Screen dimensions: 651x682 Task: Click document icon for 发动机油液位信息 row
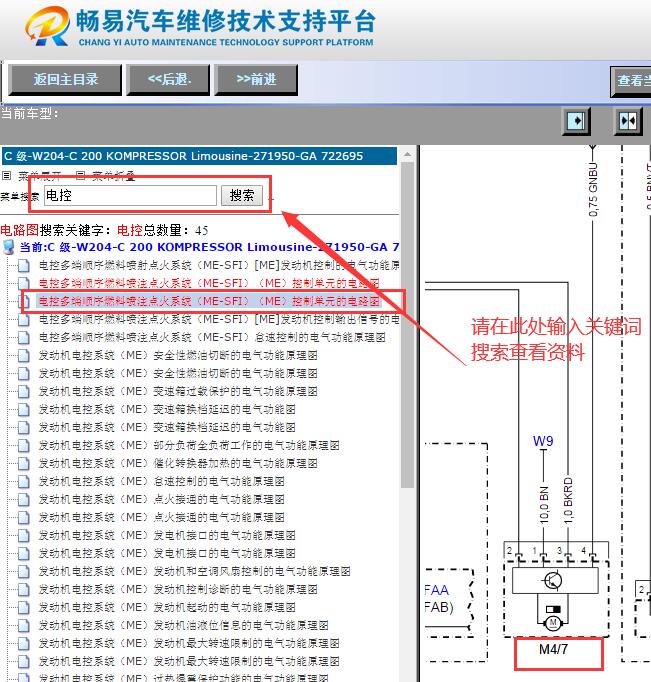pyautogui.click(x=23, y=625)
